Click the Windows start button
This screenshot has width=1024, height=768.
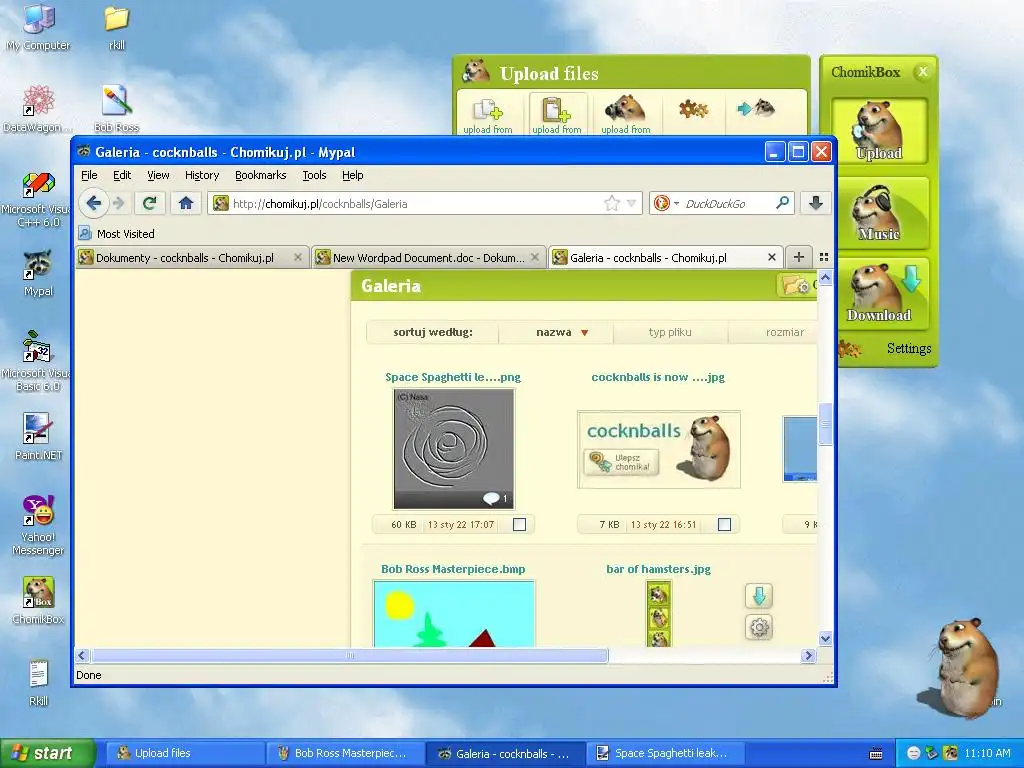click(x=47, y=753)
